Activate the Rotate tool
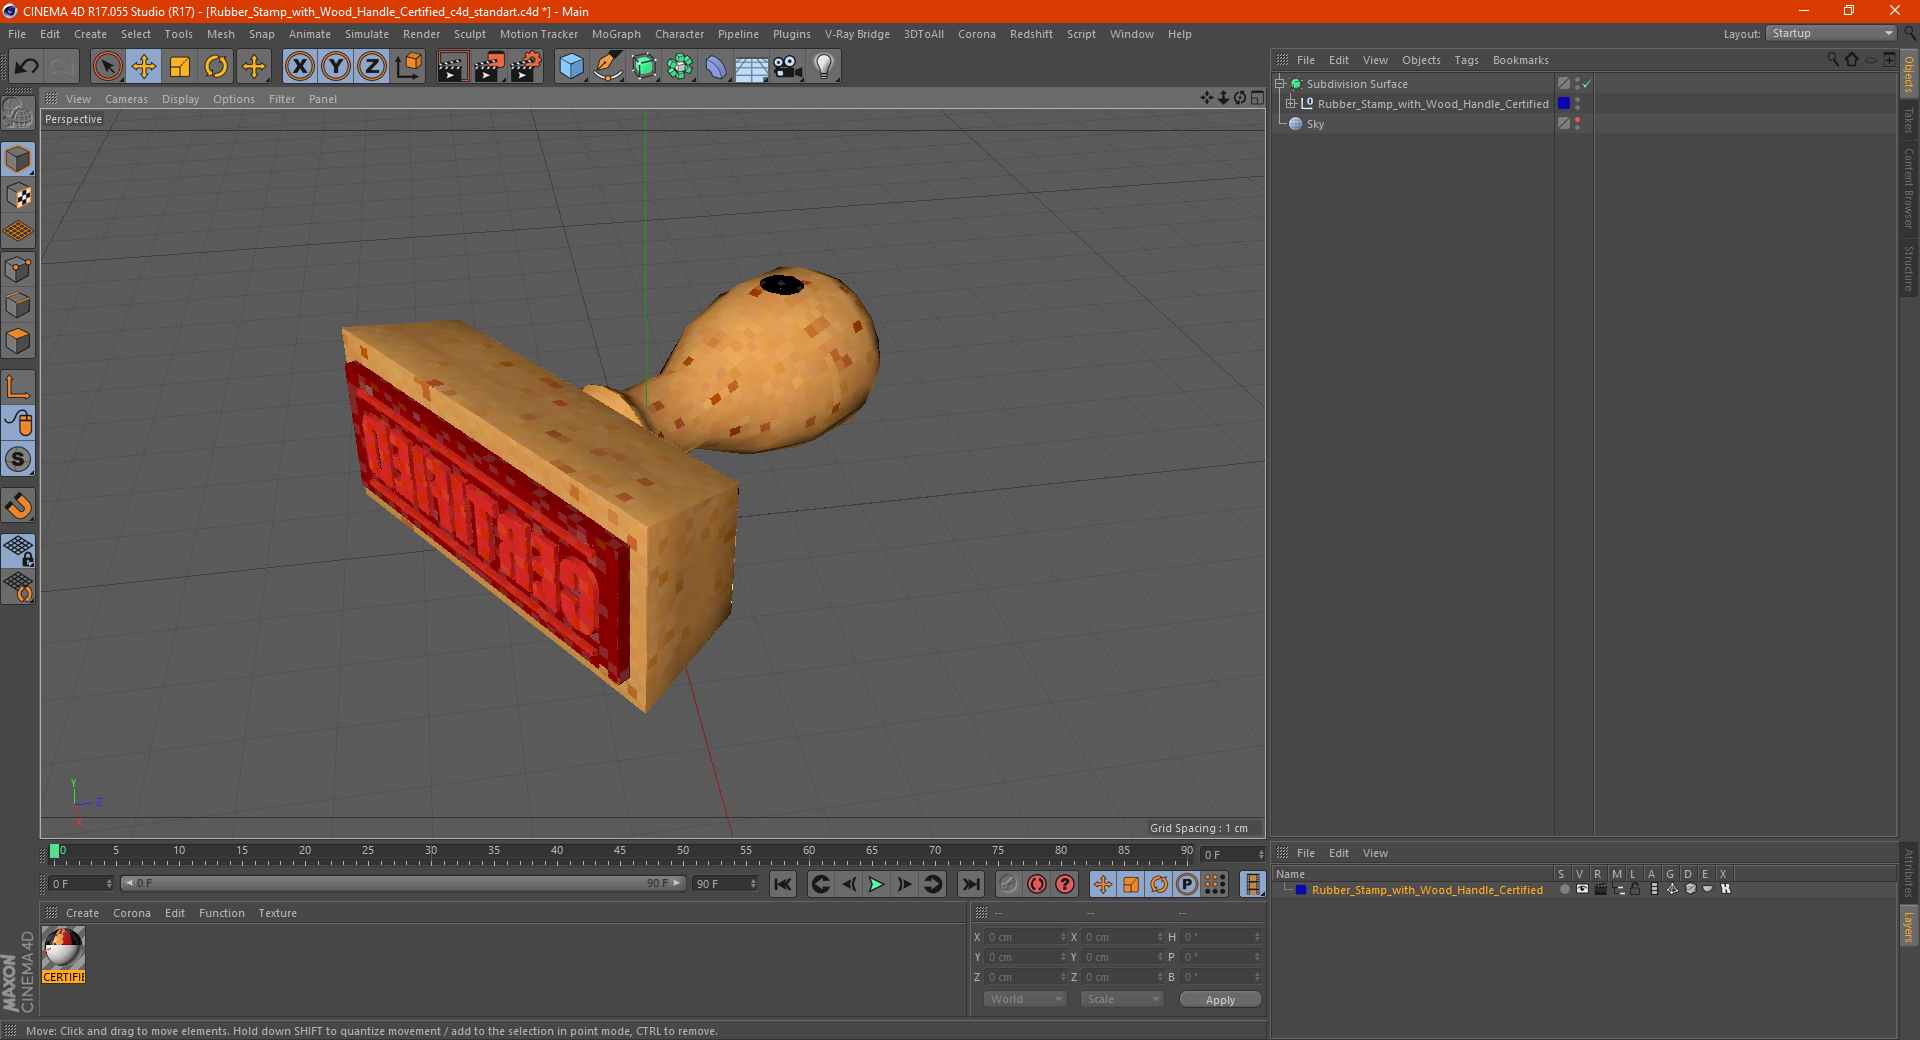 click(216, 67)
